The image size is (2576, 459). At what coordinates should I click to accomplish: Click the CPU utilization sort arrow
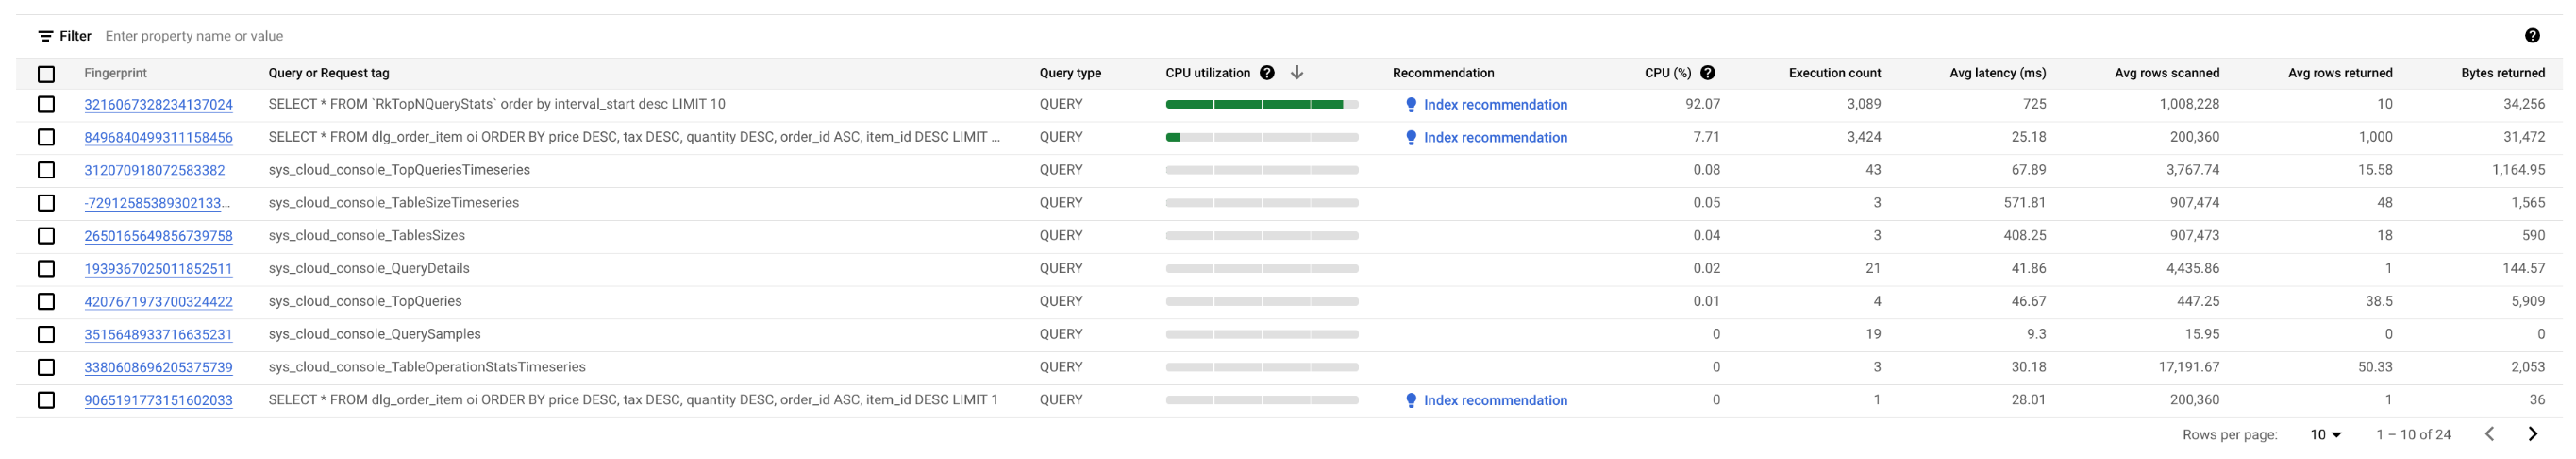point(1297,73)
